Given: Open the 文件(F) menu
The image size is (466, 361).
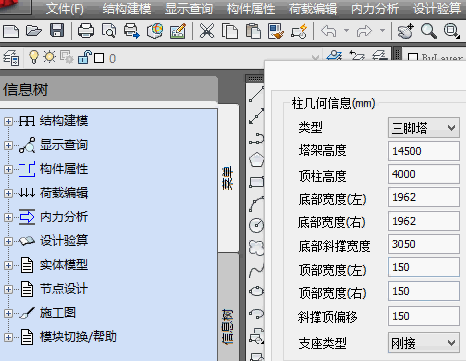Looking at the screenshot, I should point(64,8).
